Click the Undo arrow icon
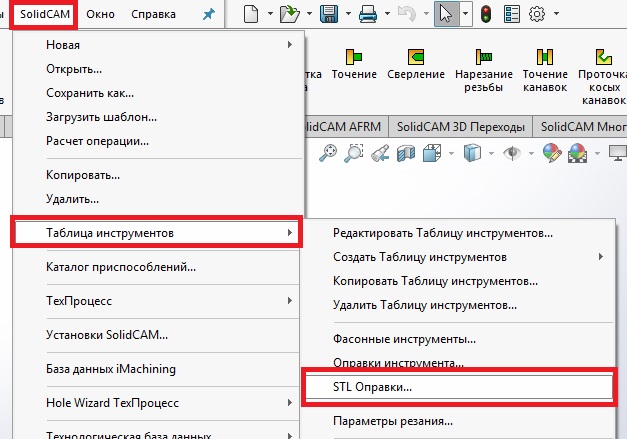Screen dimensions: 627x439 pos(407,14)
